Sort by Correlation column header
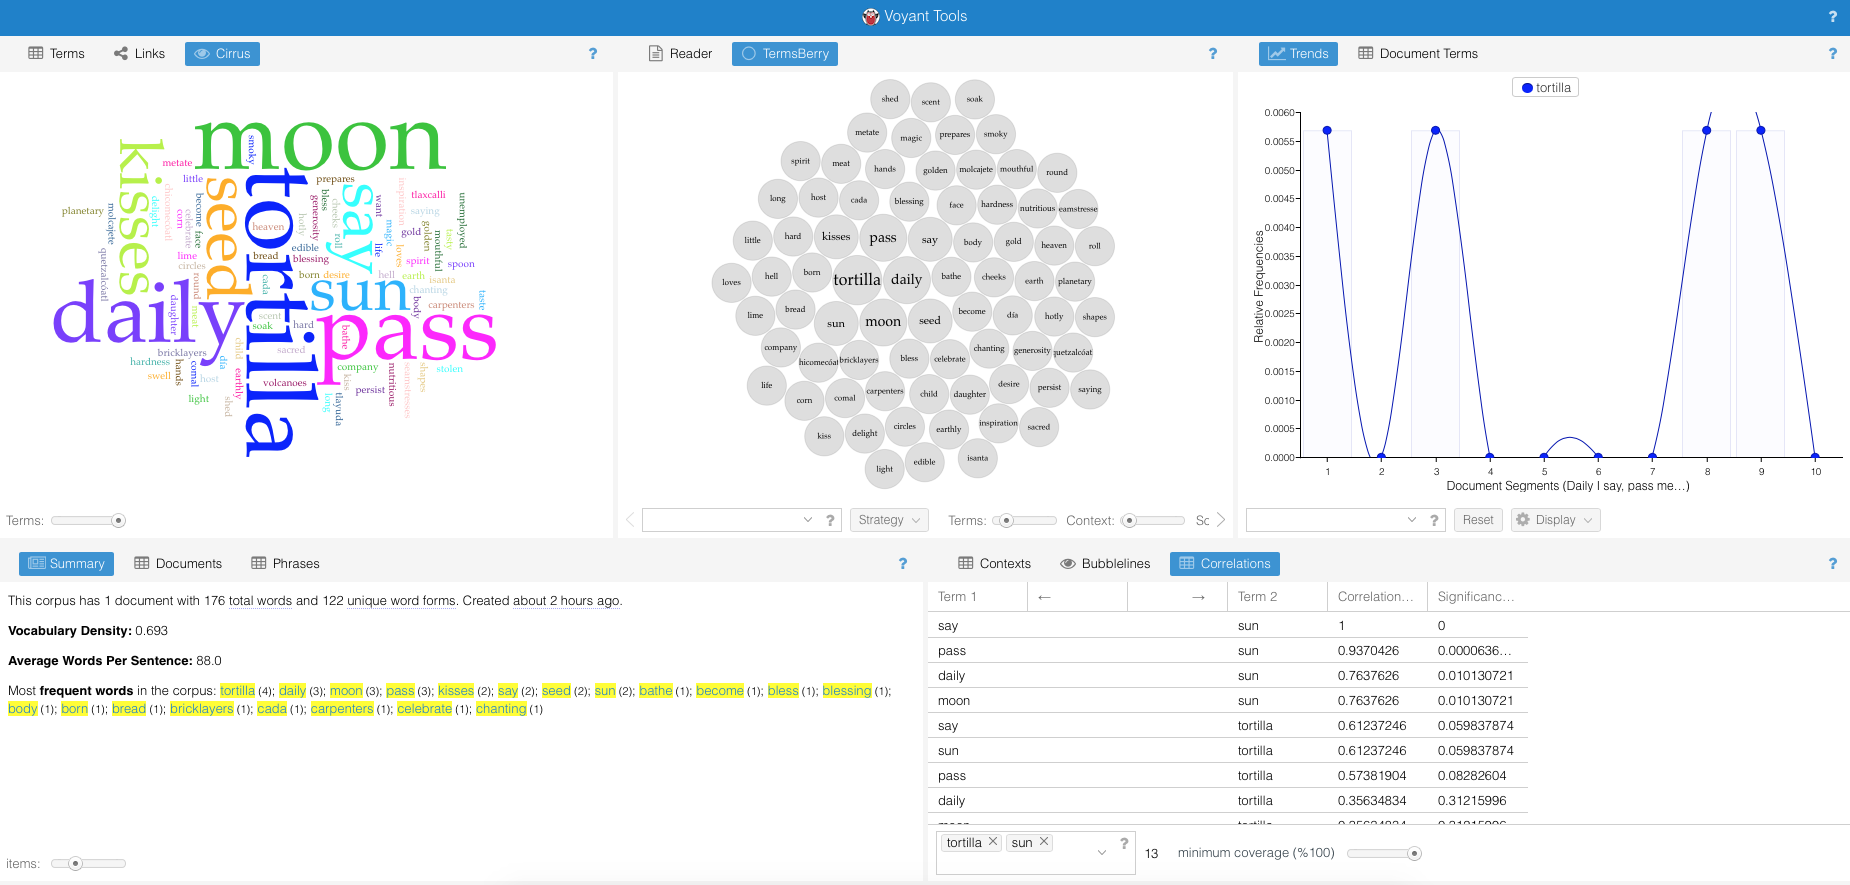This screenshot has height=885, width=1850. tap(1377, 597)
